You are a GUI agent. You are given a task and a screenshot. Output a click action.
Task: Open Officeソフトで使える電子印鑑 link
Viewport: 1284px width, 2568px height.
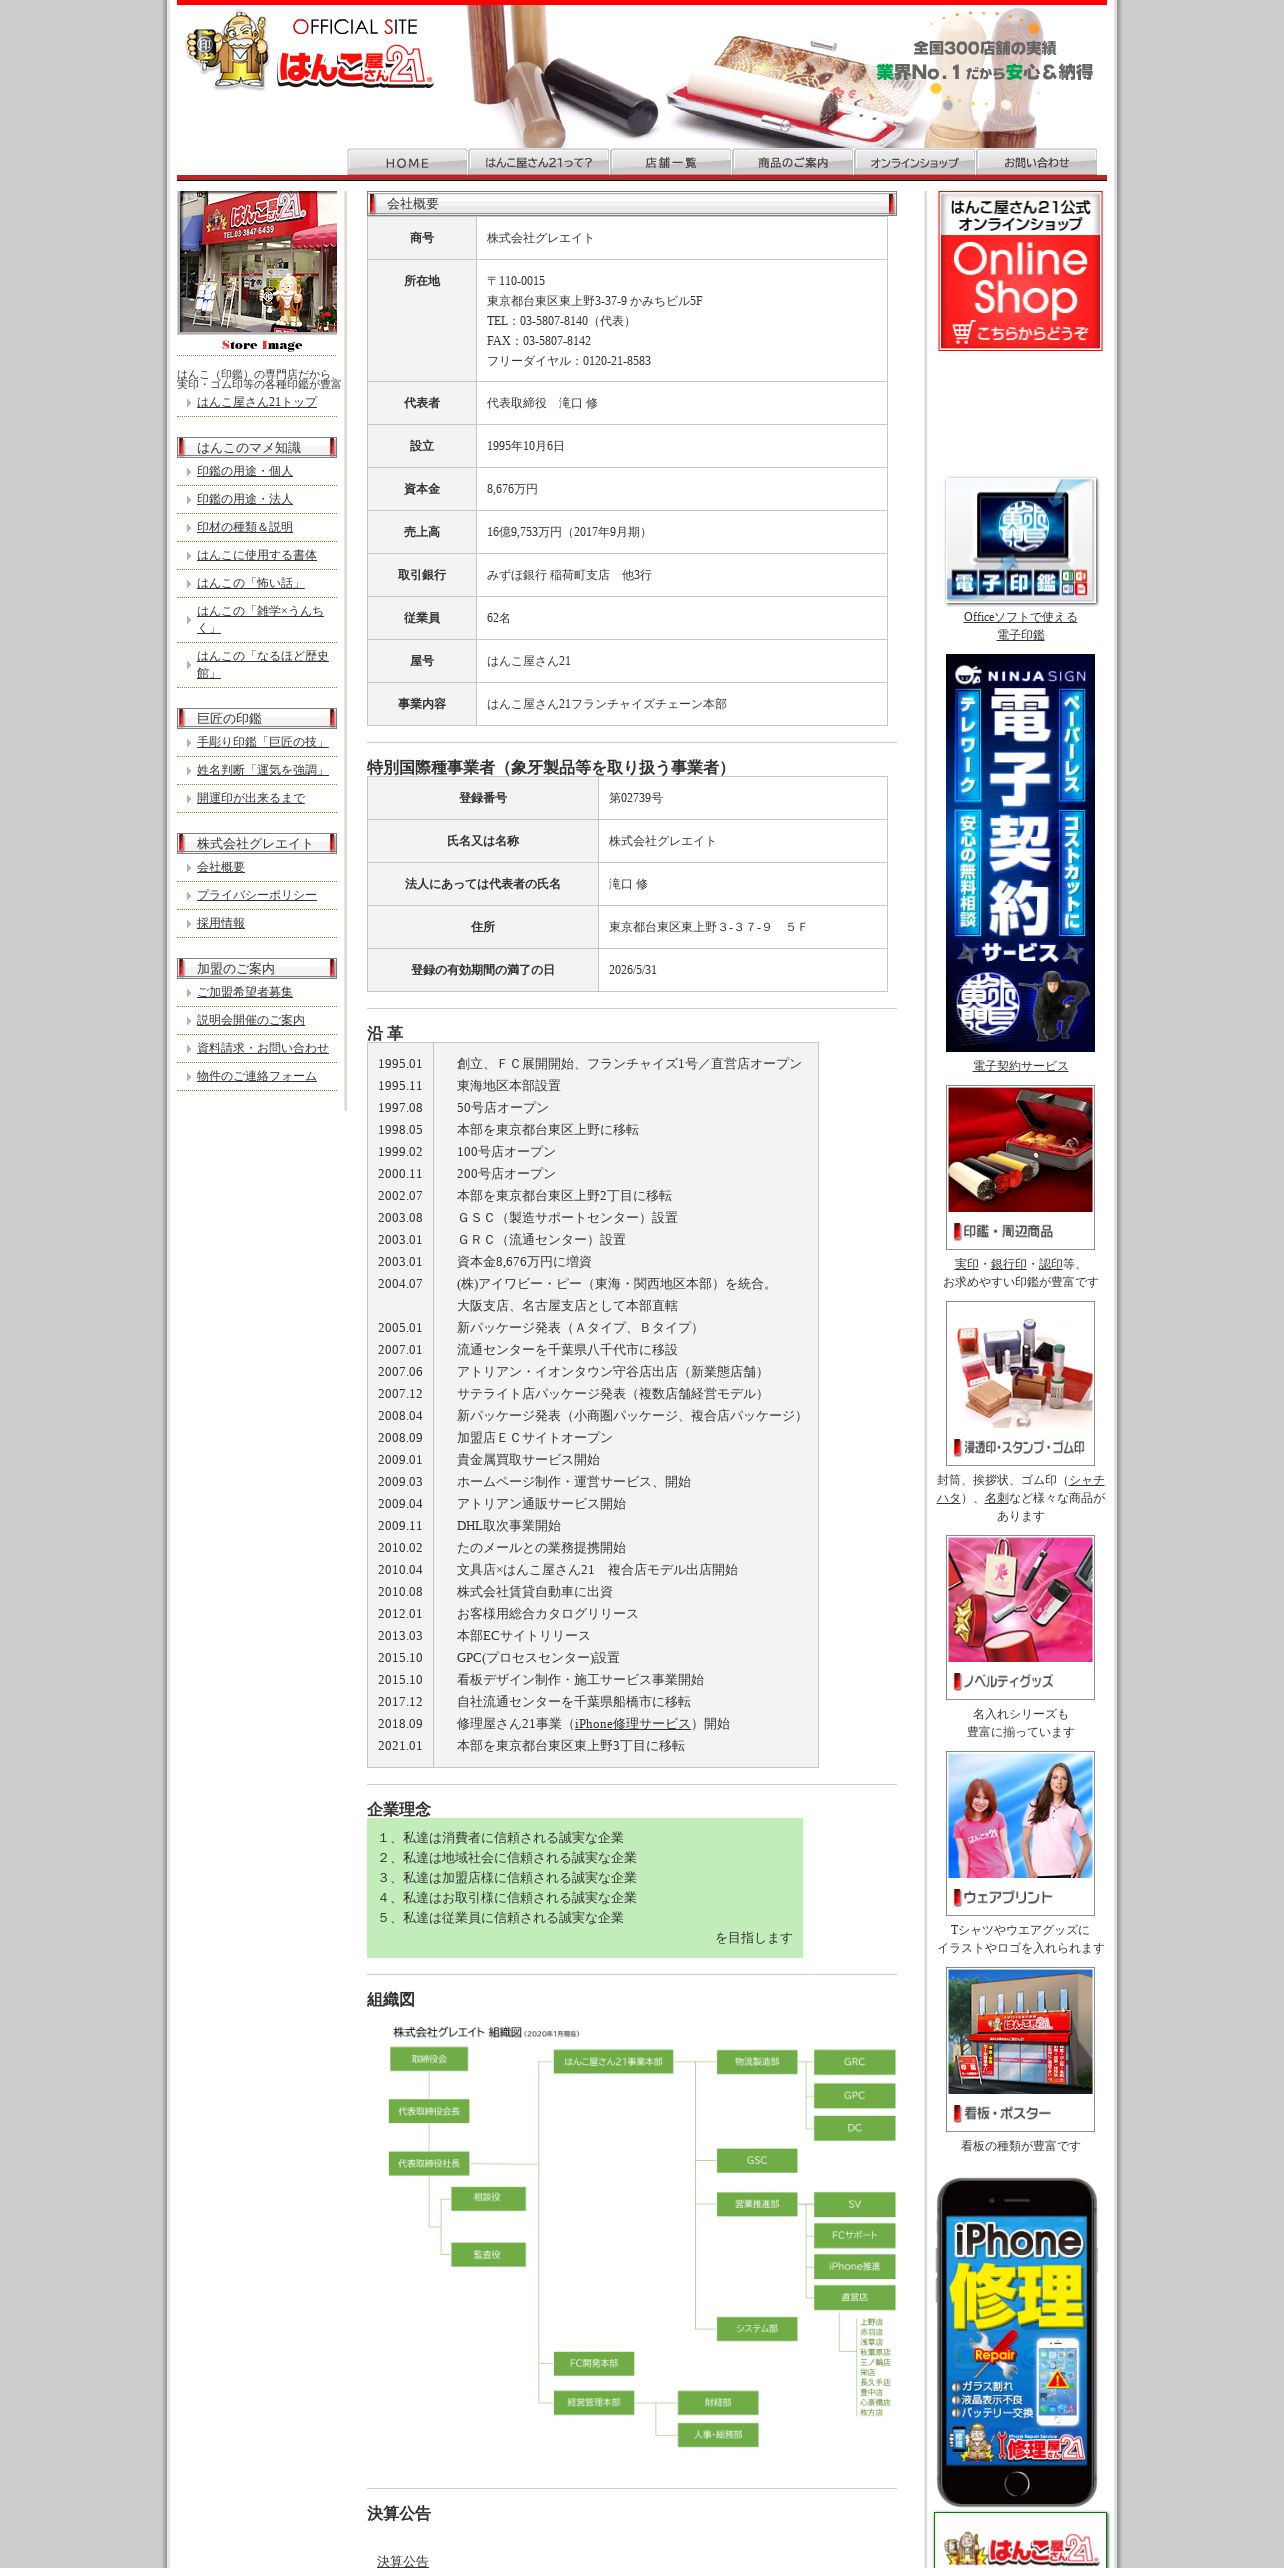click(x=1021, y=626)
